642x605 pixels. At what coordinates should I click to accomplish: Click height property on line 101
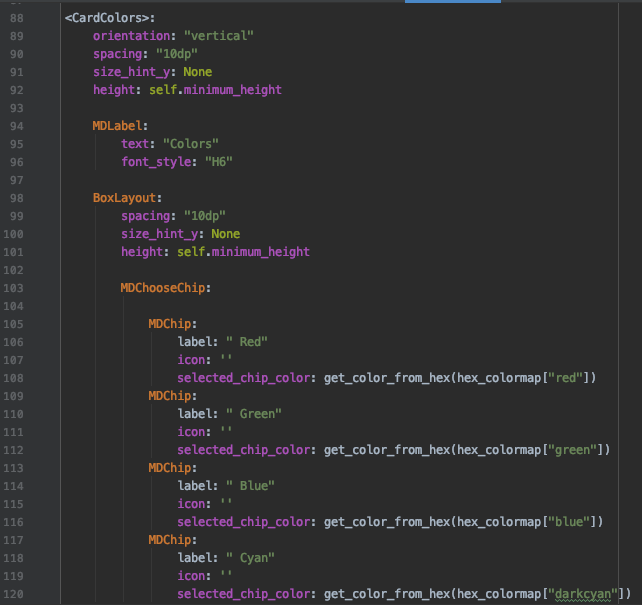click(x=142, y=252)
